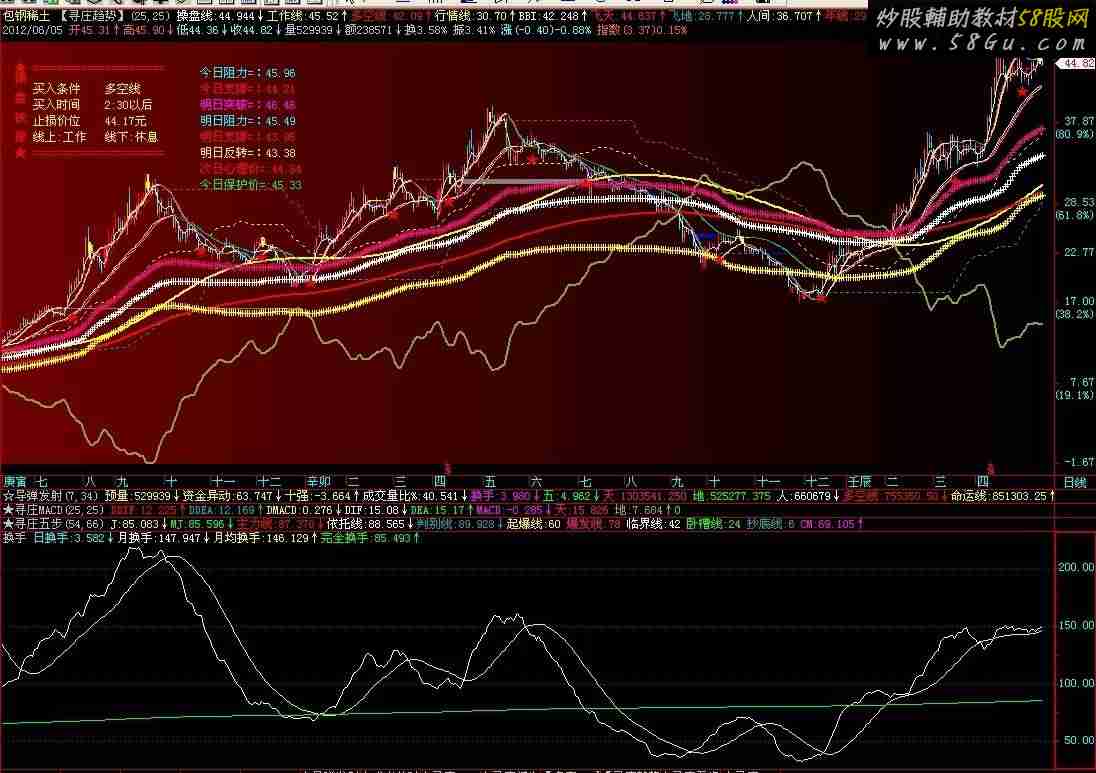The width and height of the screenshot is (1096, 773).
Task: Click the 买入条件 label on chart
Action: [57, 89]
